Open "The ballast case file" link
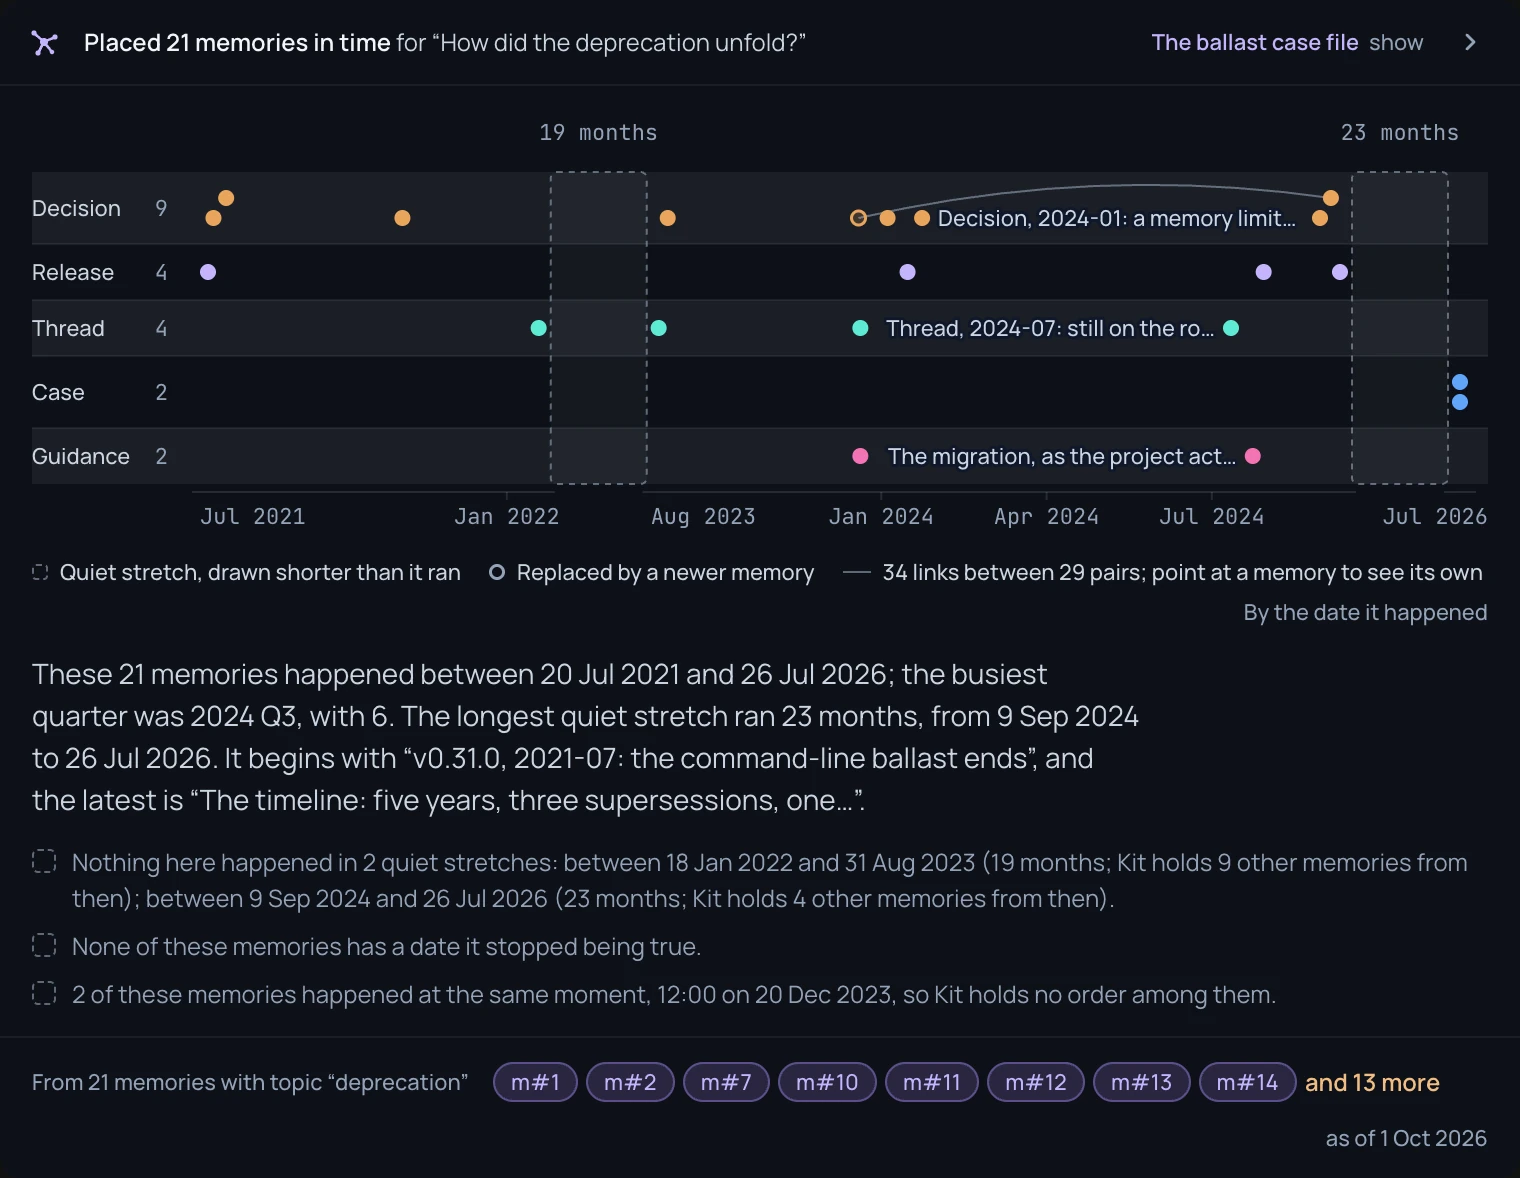 pos(1254,42)
